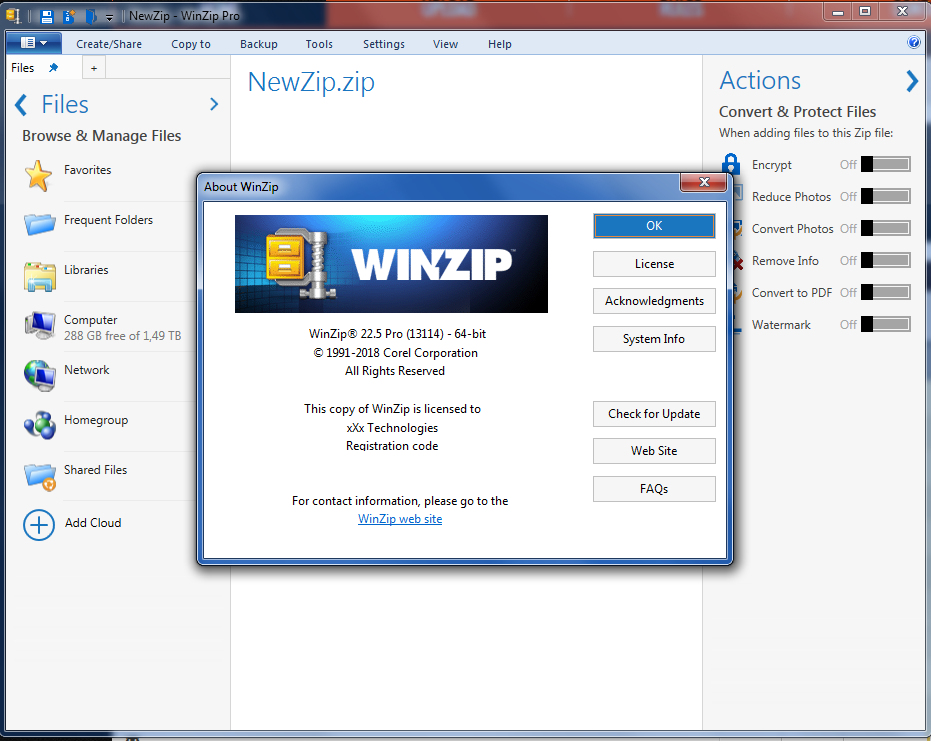Click the Remove Info label
The height and width of the screenshot is (741, 931).
(785, 261)
